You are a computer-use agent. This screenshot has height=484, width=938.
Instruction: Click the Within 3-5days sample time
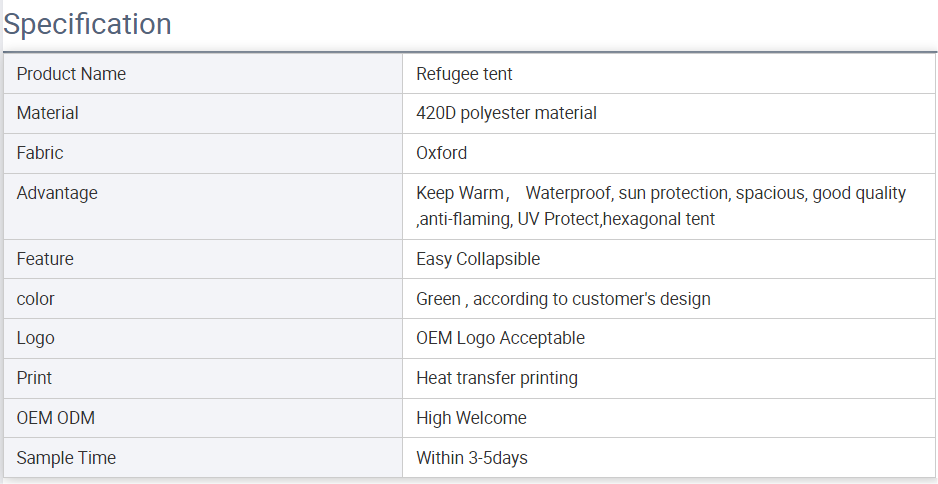coord(472,458)
